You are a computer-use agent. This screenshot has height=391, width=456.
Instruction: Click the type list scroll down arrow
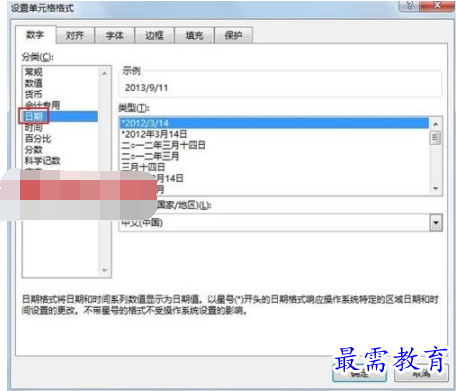[435, 188]
